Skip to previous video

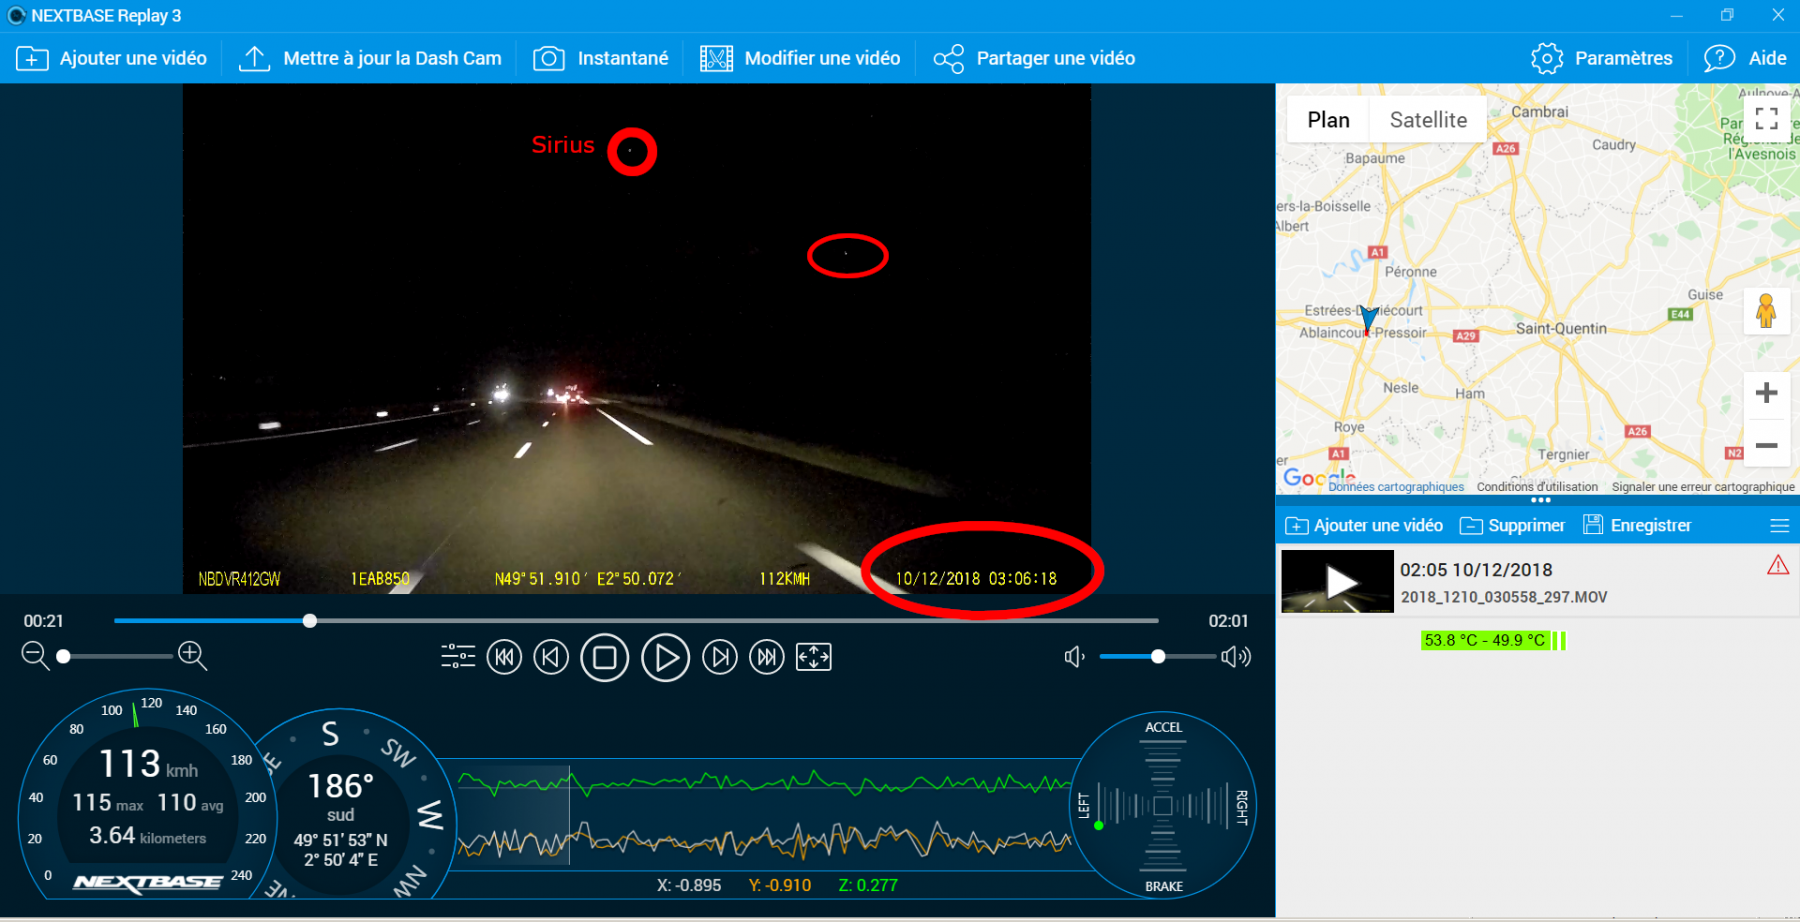click(x=504, y=657)
